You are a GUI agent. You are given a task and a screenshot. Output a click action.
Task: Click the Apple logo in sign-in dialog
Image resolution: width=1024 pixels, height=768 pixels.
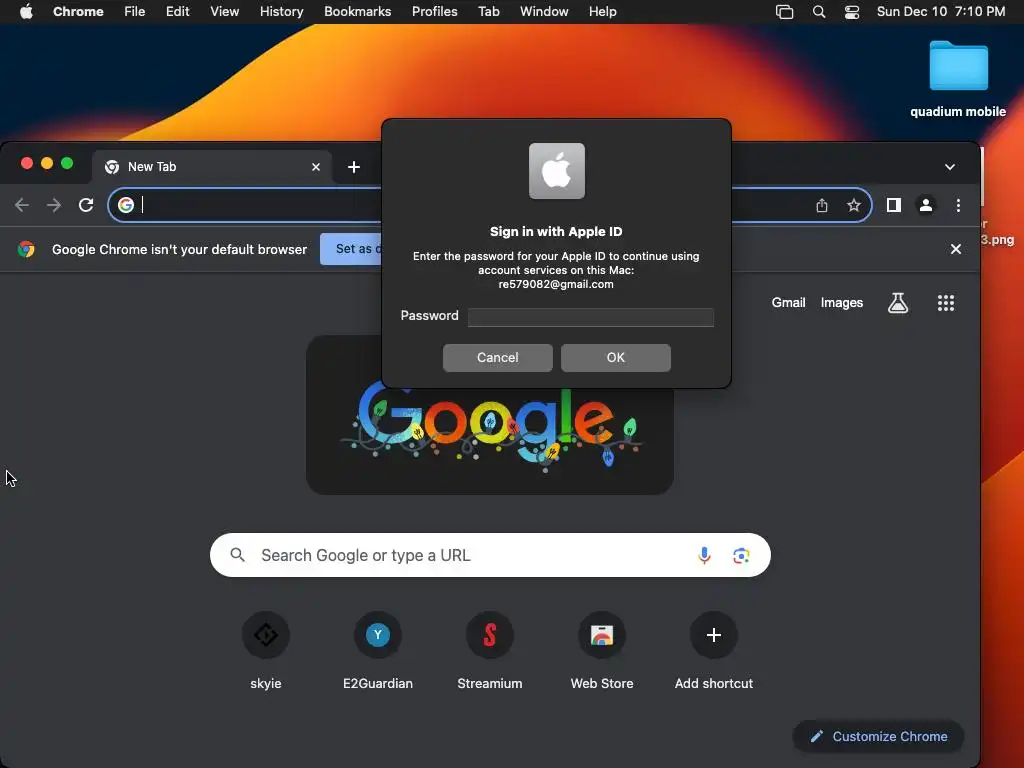[x=556, y=171]
